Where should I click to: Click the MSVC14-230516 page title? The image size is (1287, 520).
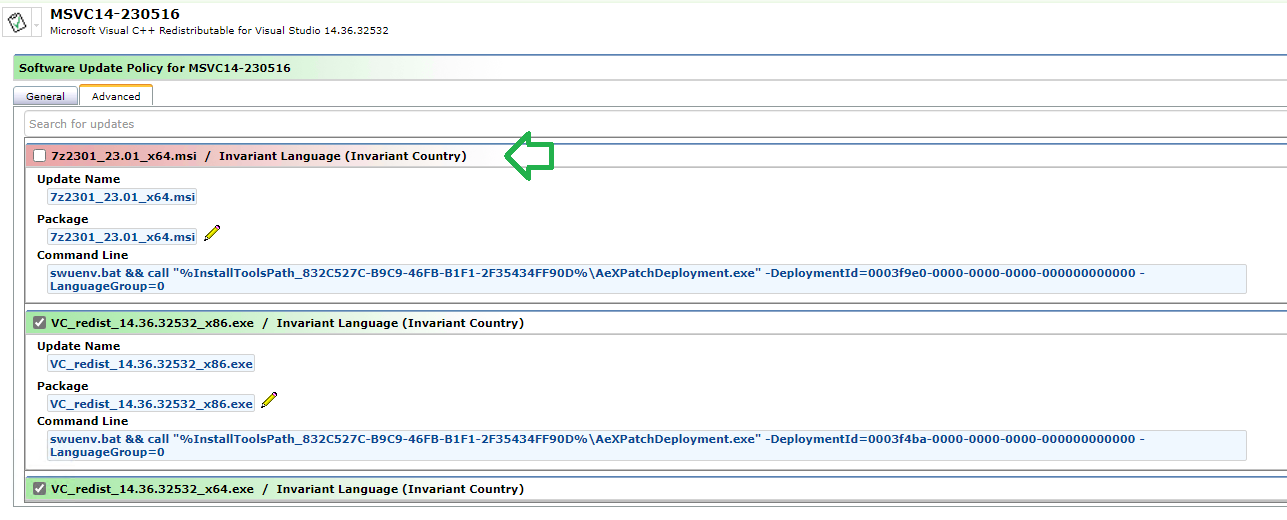115,14
